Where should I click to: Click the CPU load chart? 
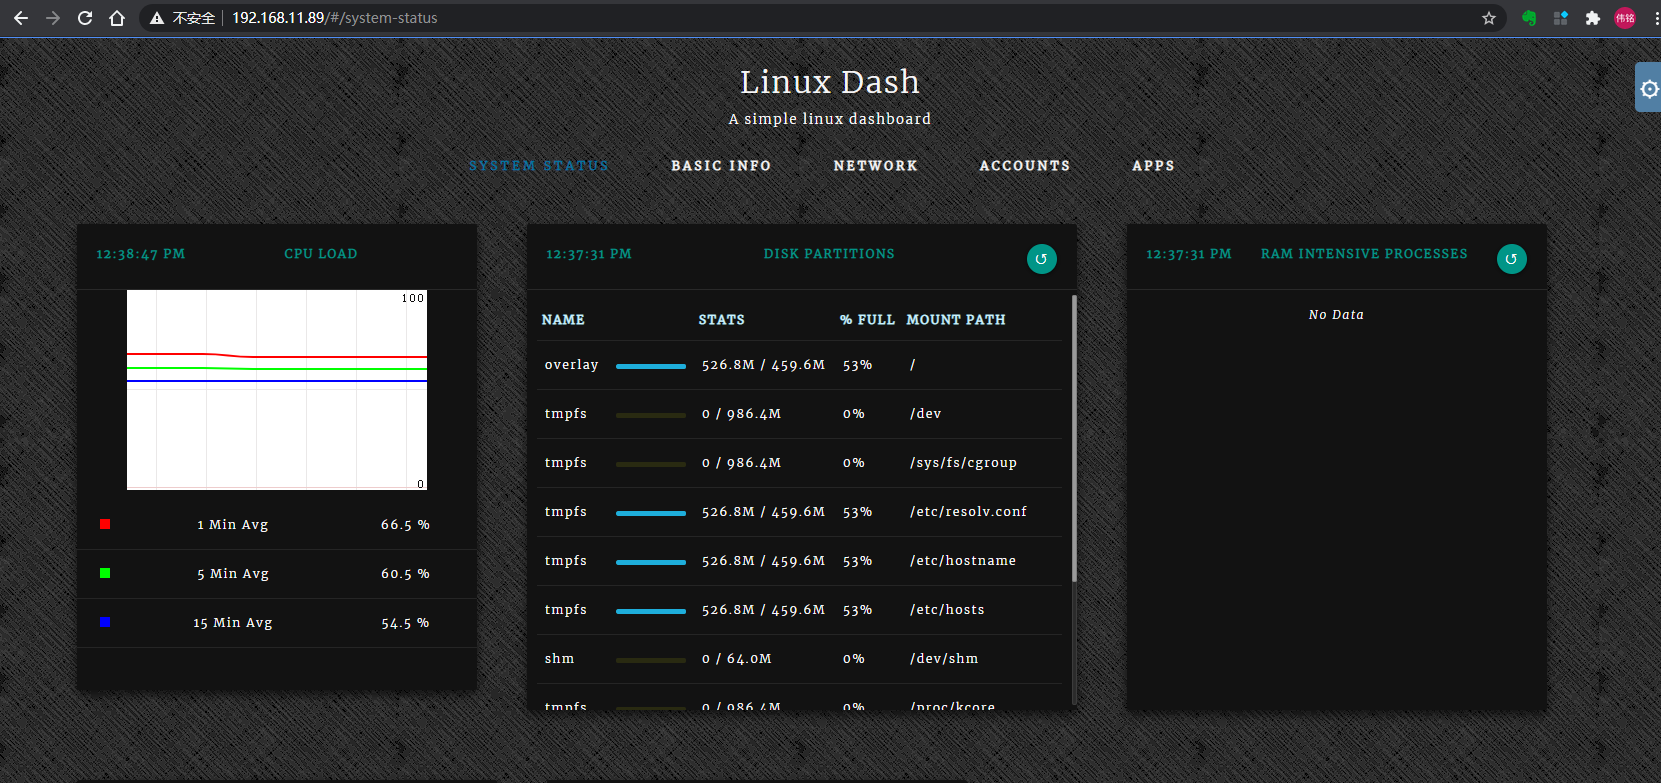277,390
